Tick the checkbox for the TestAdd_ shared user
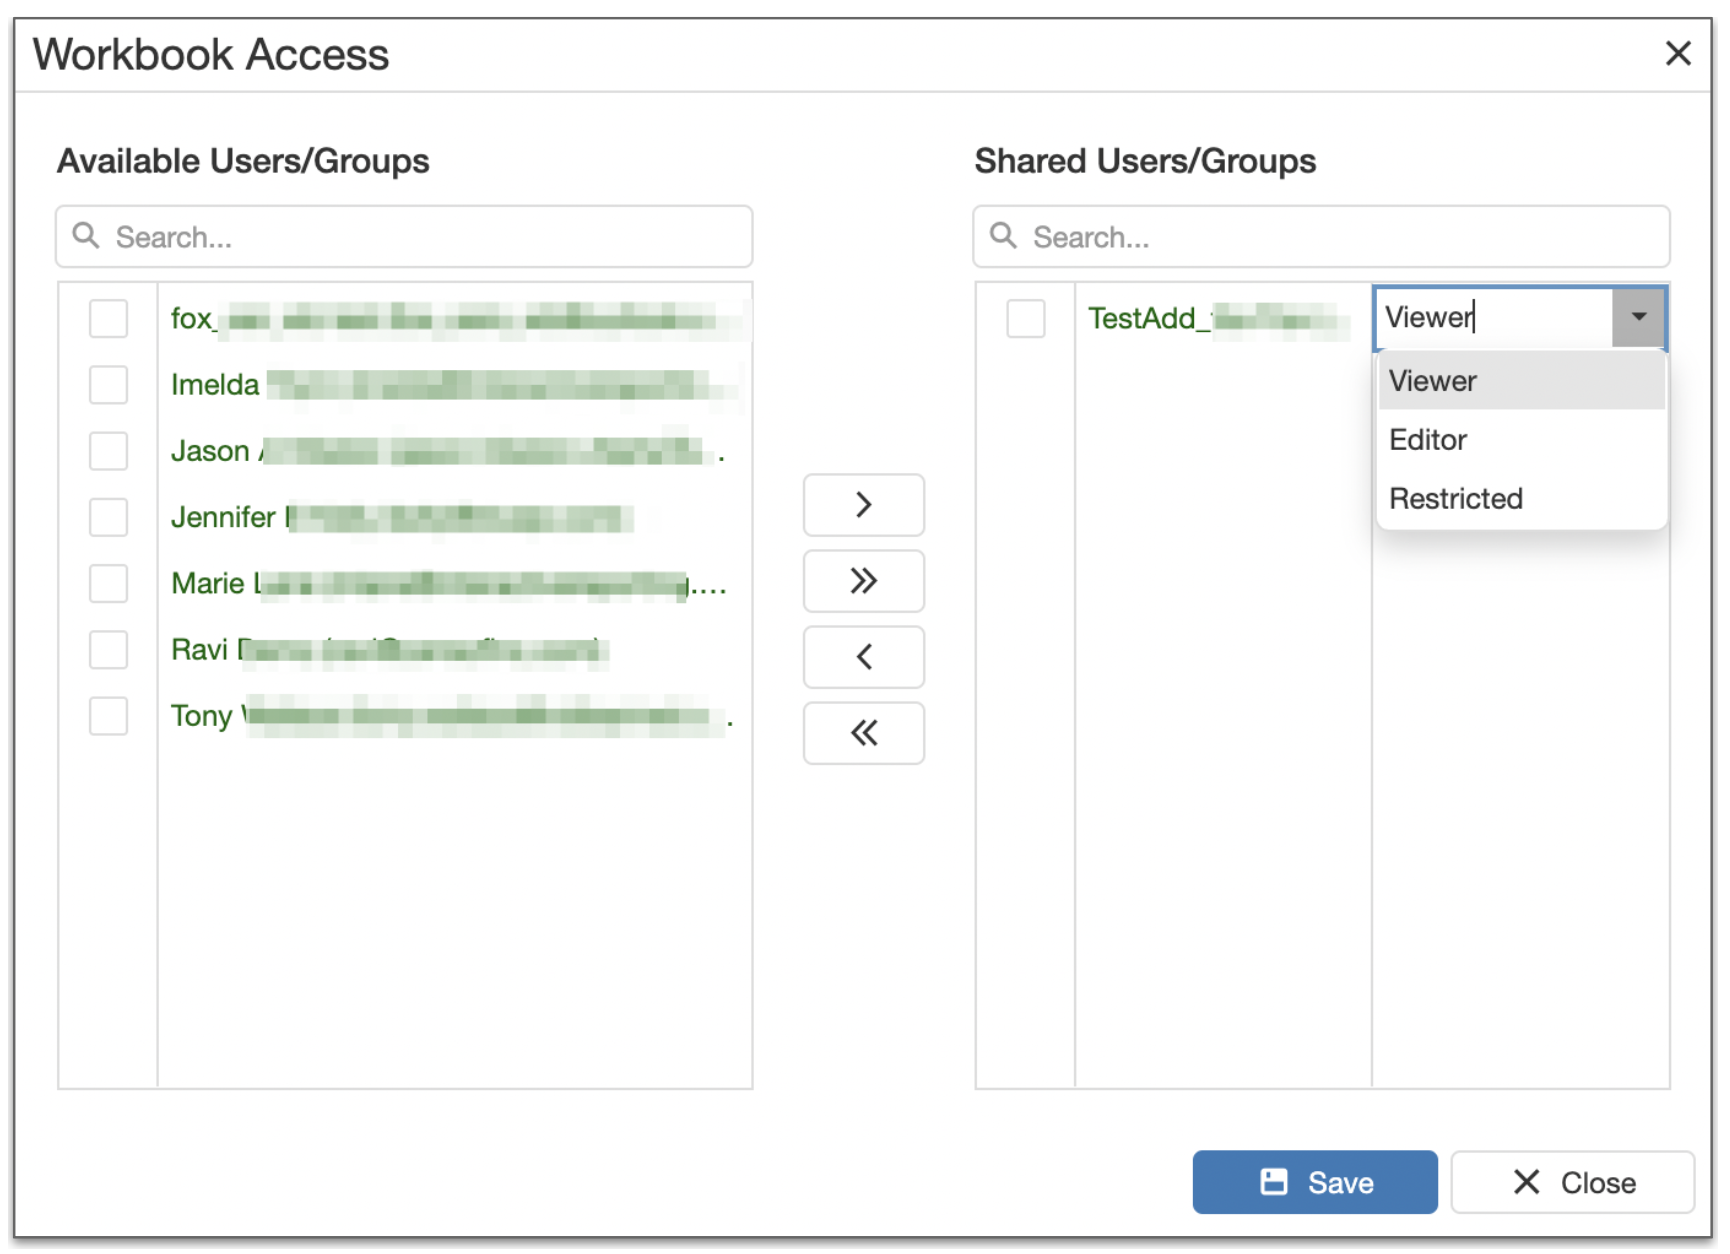This screenshot has height=1254, width=1730. point(1025,319)
